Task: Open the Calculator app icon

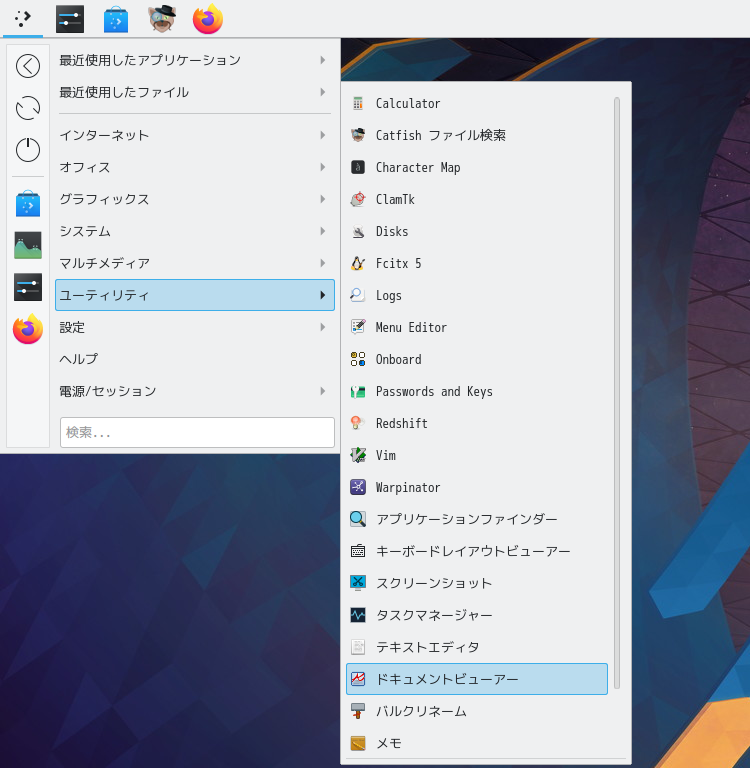Action: tap(358, 103)
